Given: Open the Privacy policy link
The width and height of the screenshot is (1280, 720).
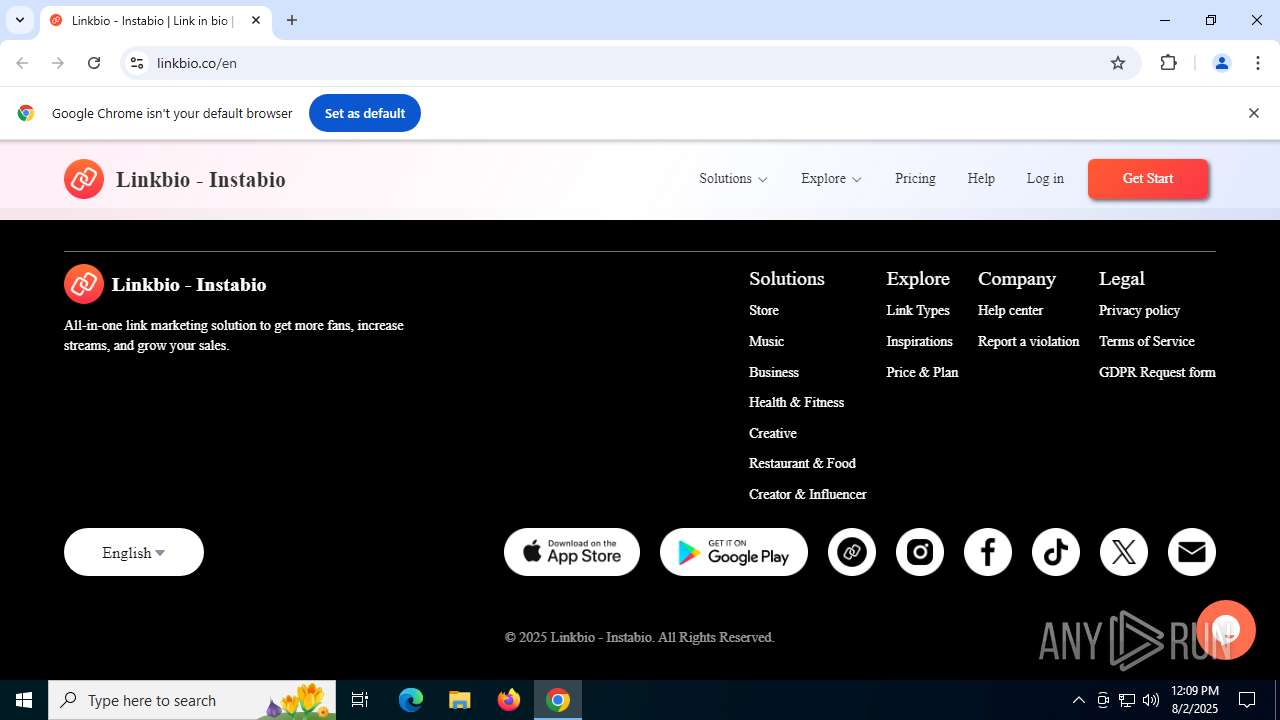Looking at the screenshot, I should point(1139,311).
